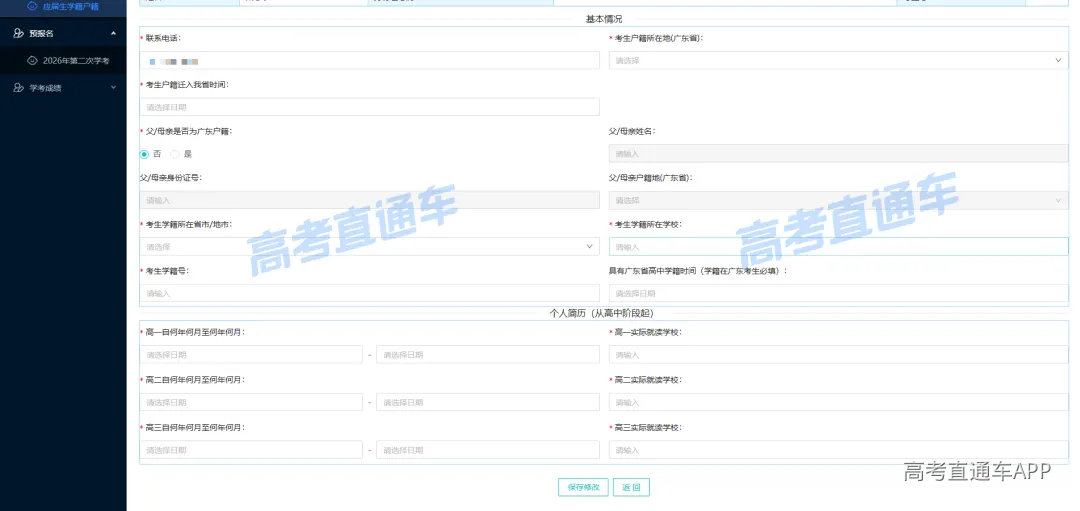Screen dimensions: 1080x511
Task: Click the 联系电话 label text
Action: (163, 38)
